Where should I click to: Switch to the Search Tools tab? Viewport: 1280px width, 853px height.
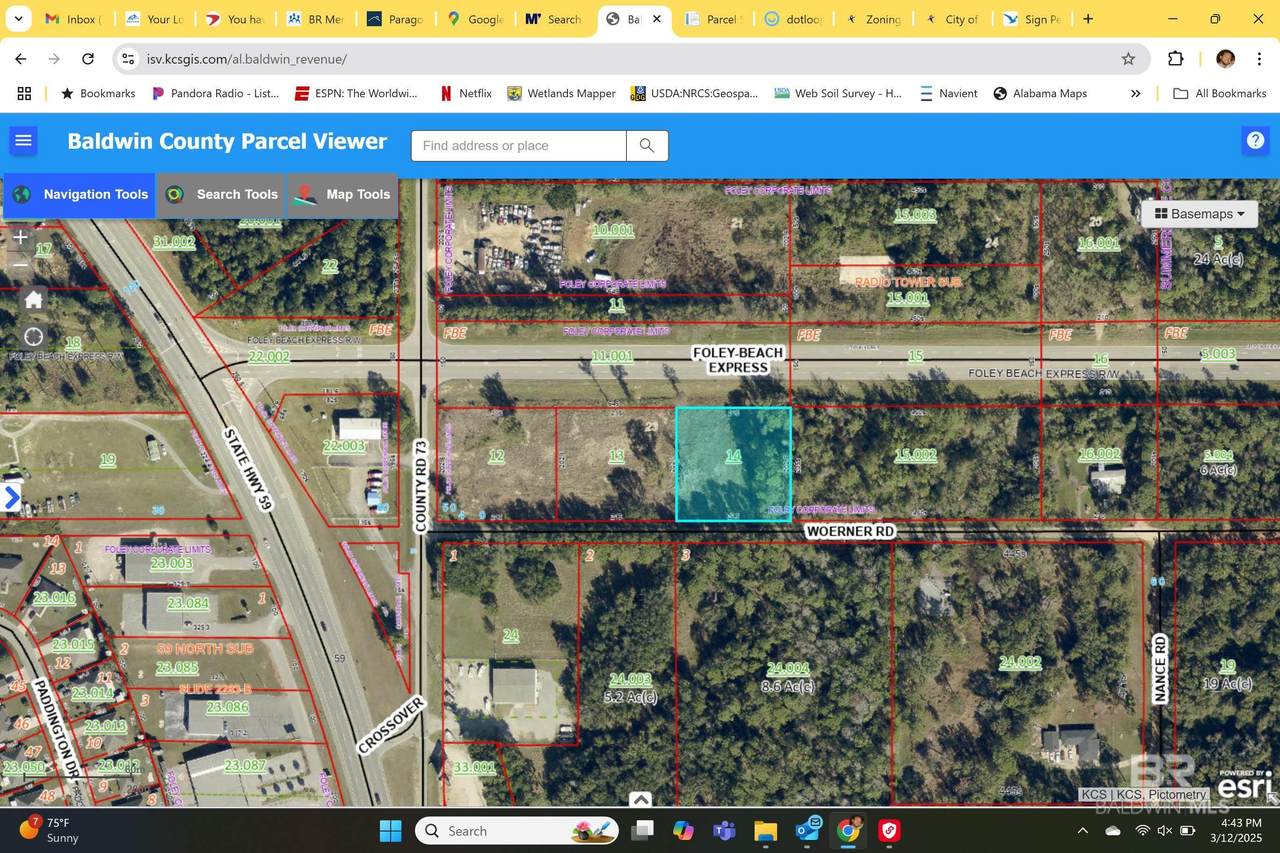[x=222, y=195]
